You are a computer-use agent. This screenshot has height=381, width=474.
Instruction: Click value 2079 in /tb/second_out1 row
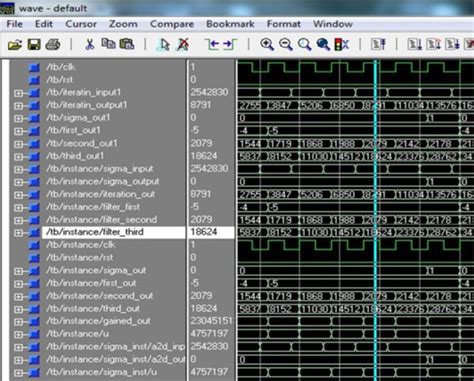coord(201,143)
